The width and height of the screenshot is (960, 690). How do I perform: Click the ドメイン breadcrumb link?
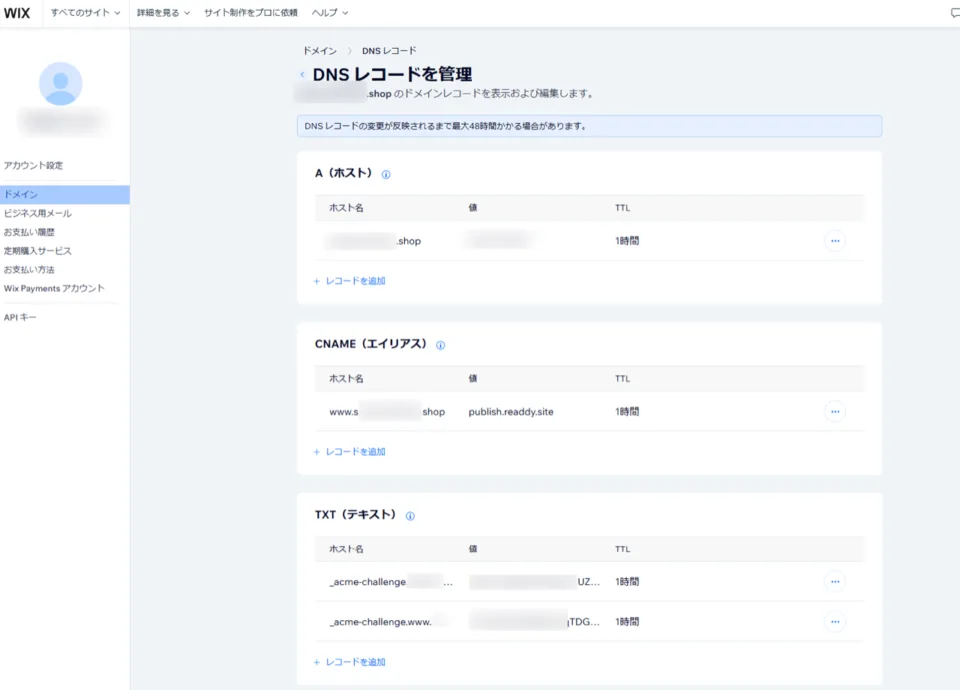pos(320,51)
